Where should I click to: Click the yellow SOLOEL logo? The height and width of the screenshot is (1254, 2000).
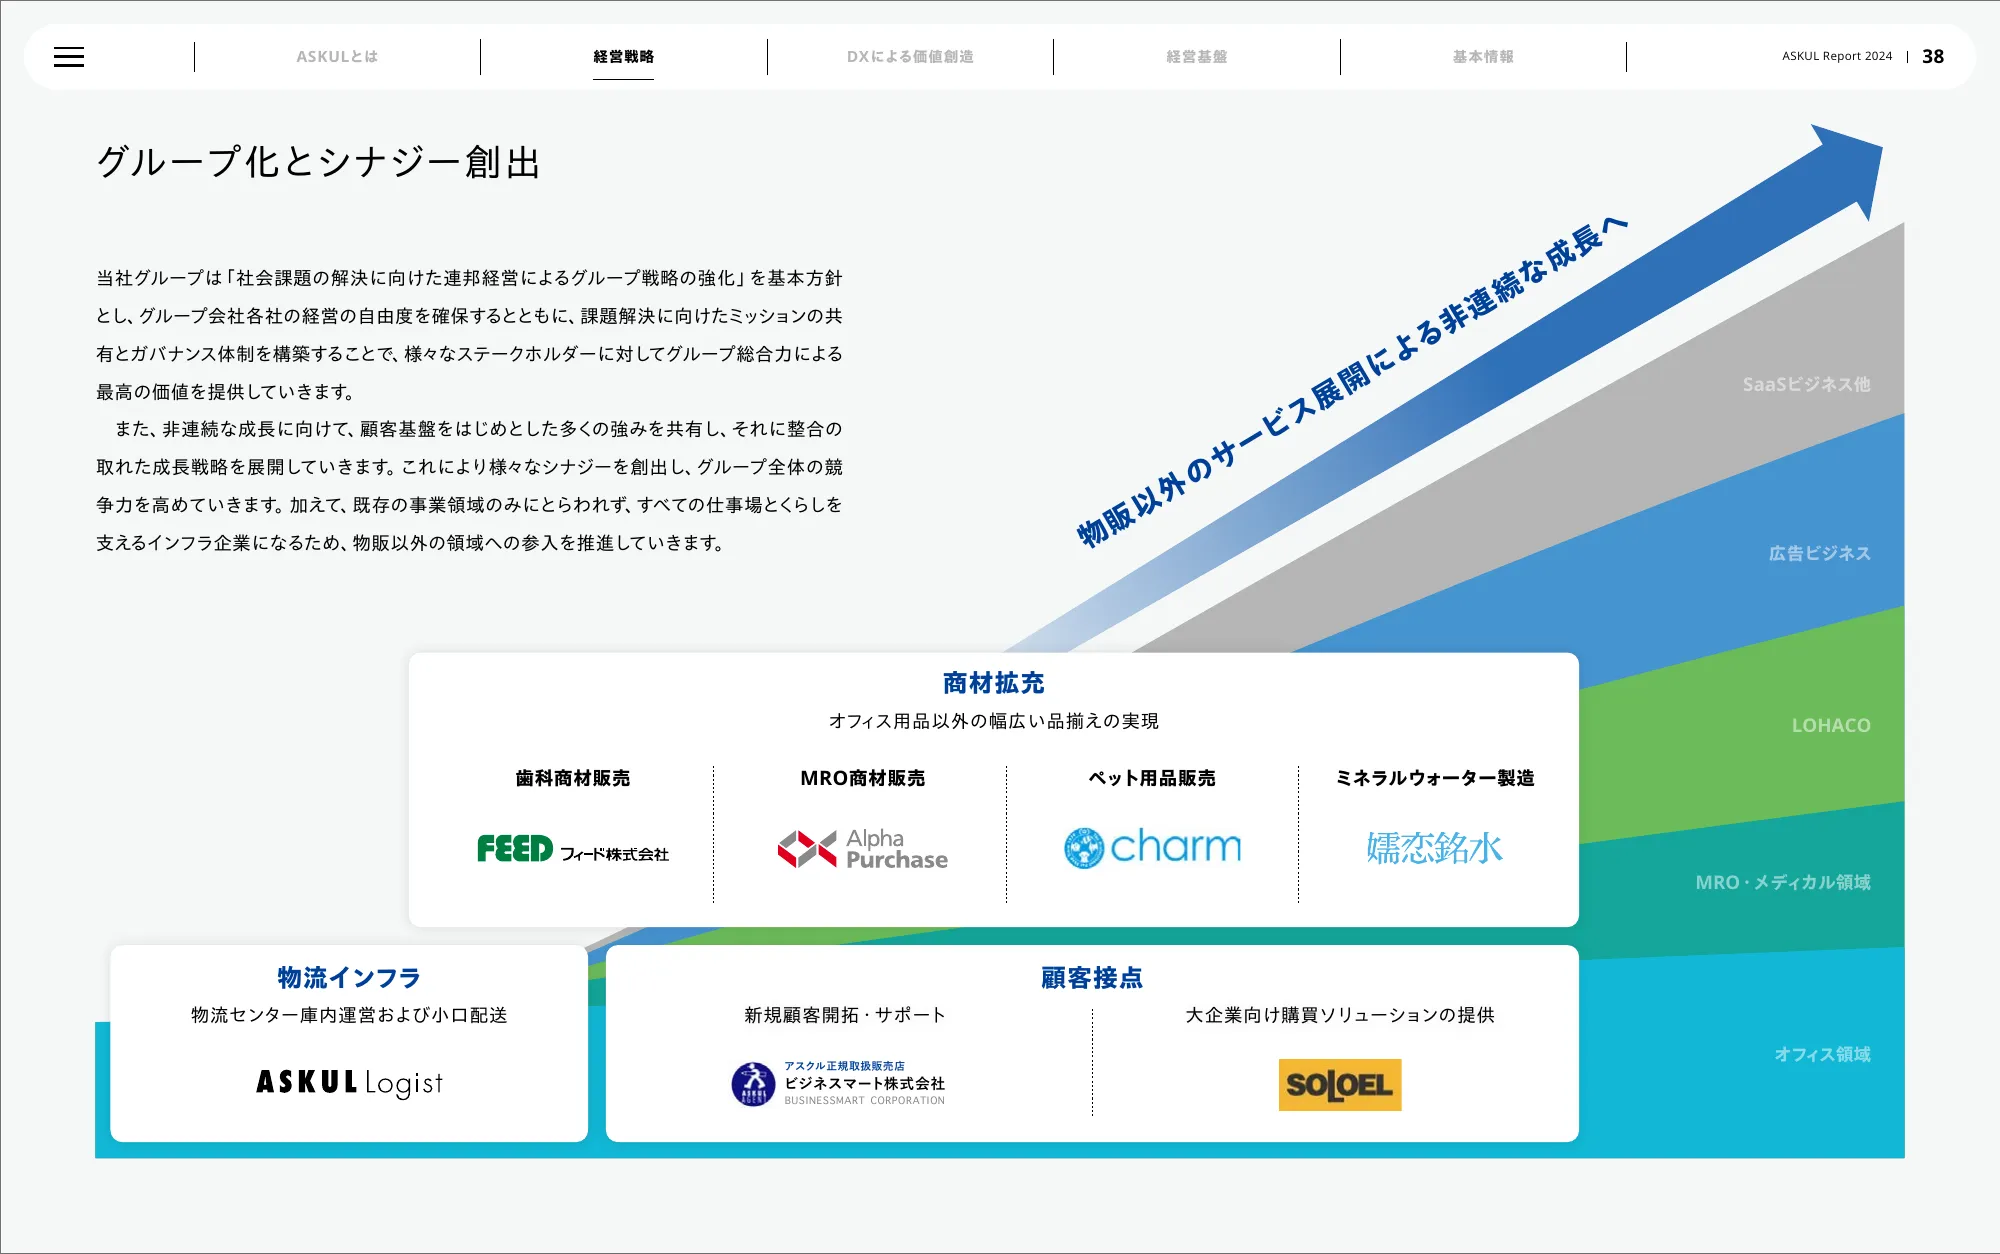(x=1339, y=1085)
